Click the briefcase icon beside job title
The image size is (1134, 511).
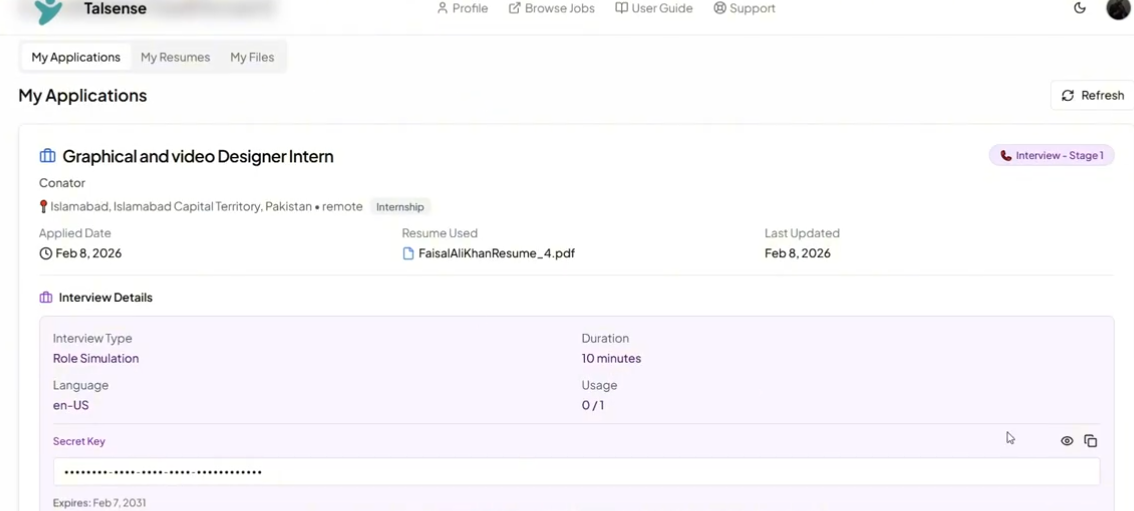coord(48,156)
